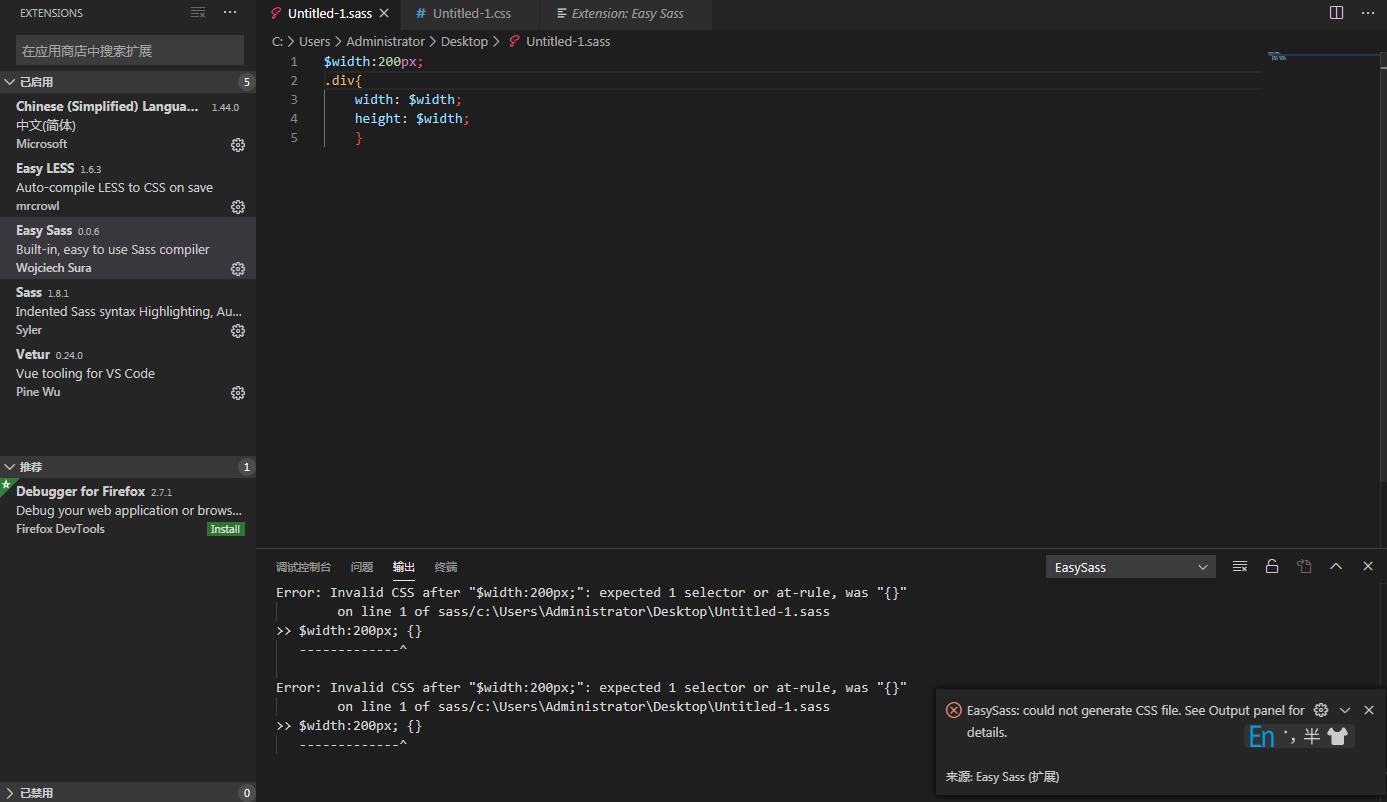Click the 来源: Easy Sass (扩展) source text

click(1002, 776)
